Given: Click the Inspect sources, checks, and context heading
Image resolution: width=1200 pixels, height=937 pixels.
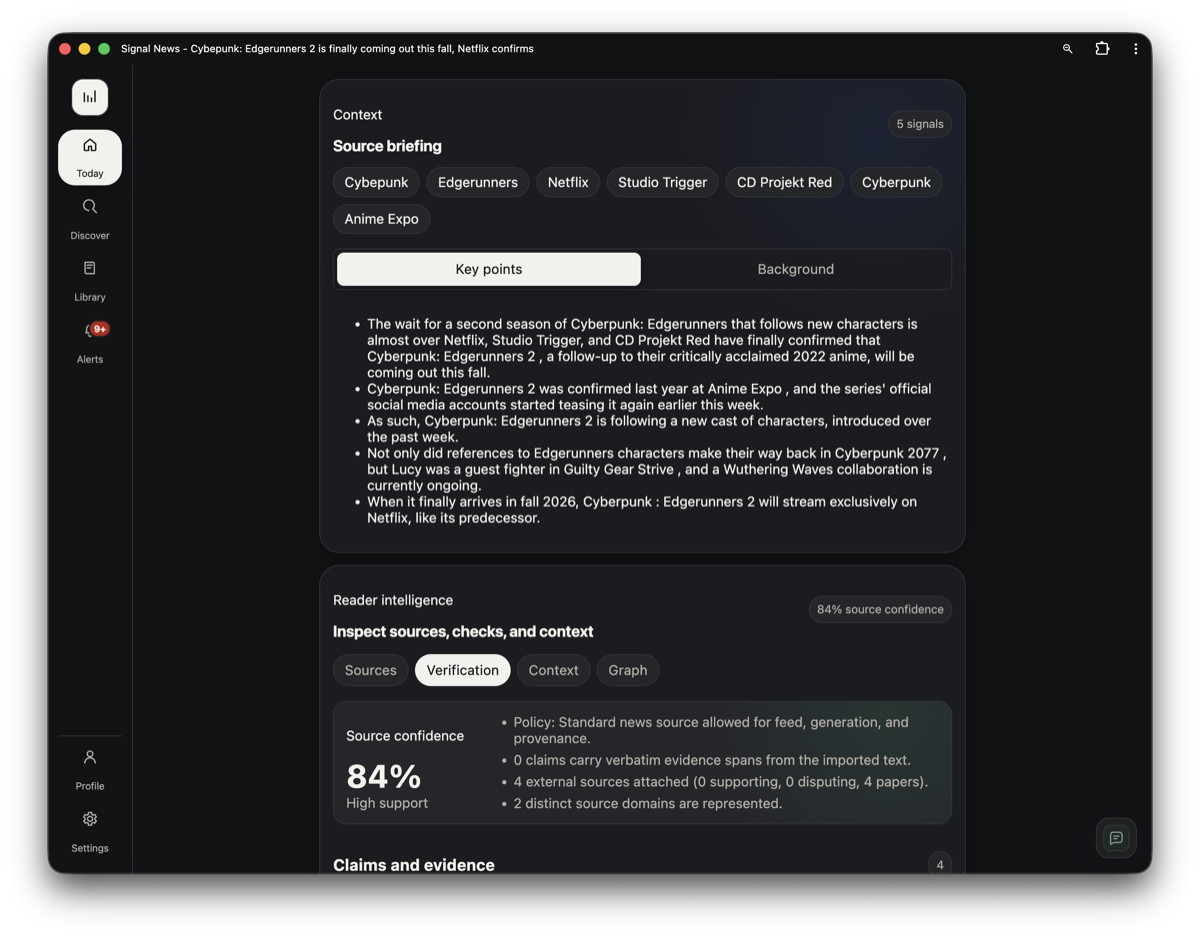Looking at the screenshot, I should 463,632.
